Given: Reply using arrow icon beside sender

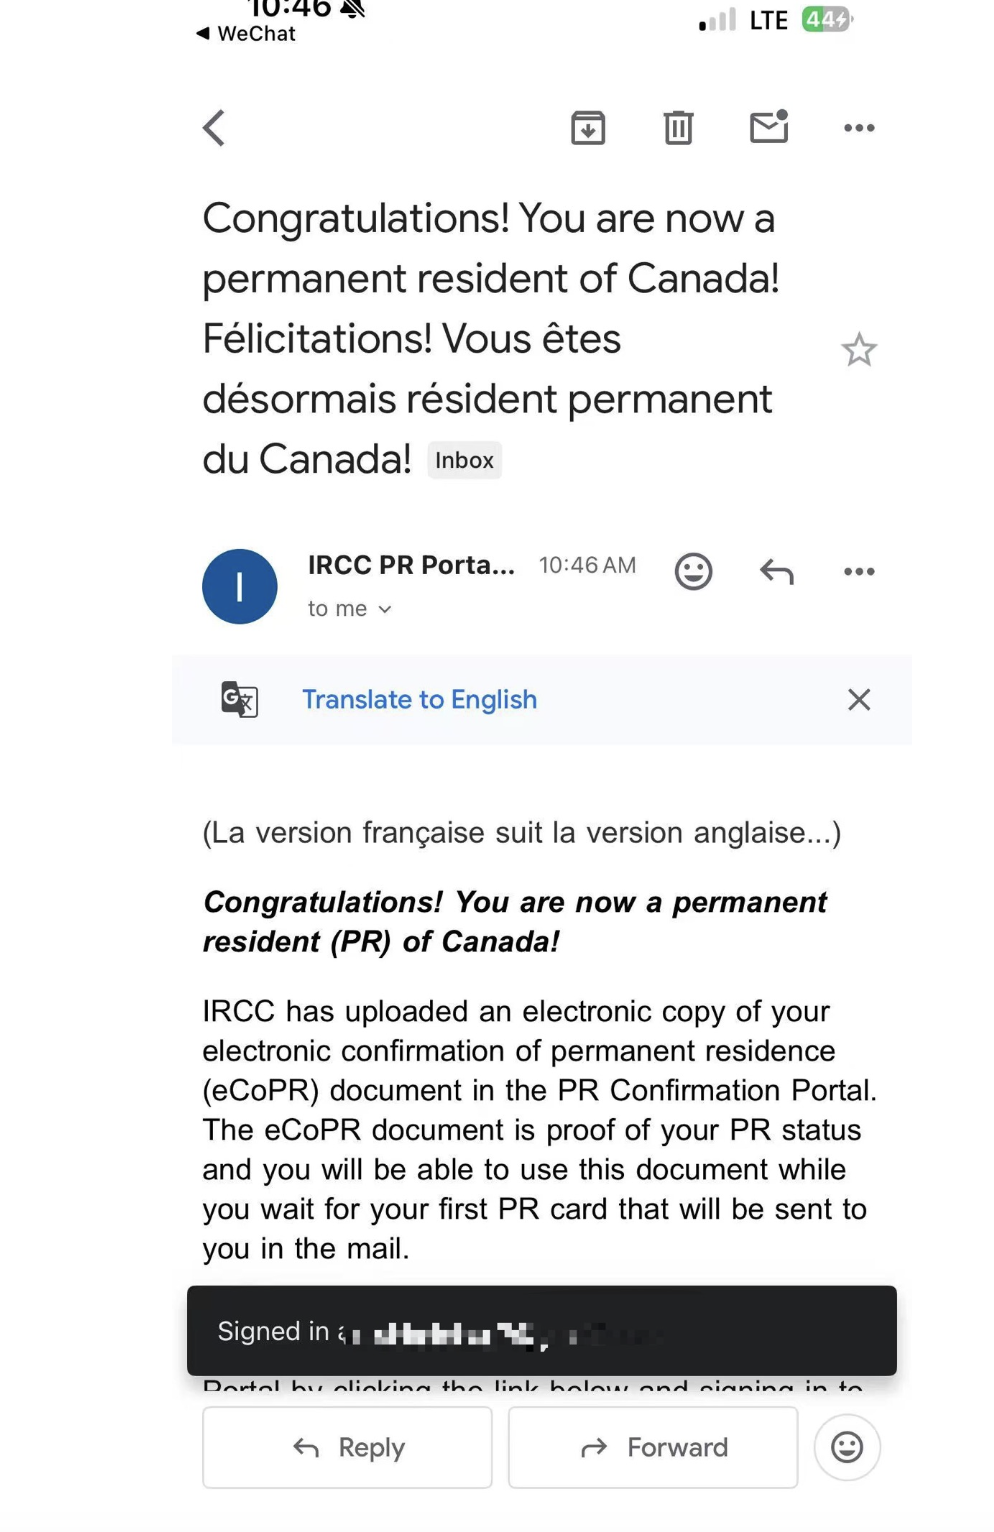Looking at the screenshot, I should point(777,572).
